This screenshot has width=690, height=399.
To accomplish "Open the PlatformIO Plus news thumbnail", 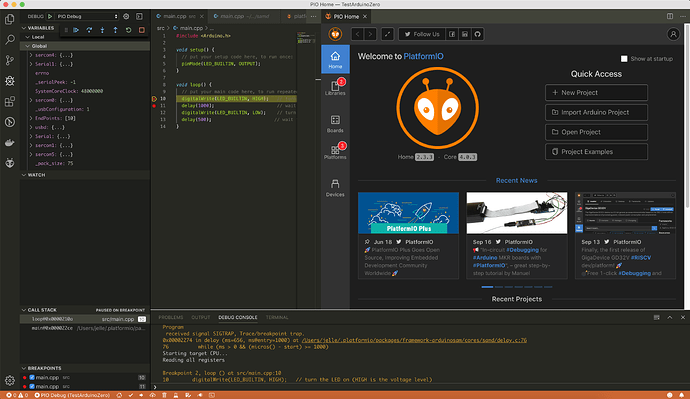I will (x=408, y=213).
